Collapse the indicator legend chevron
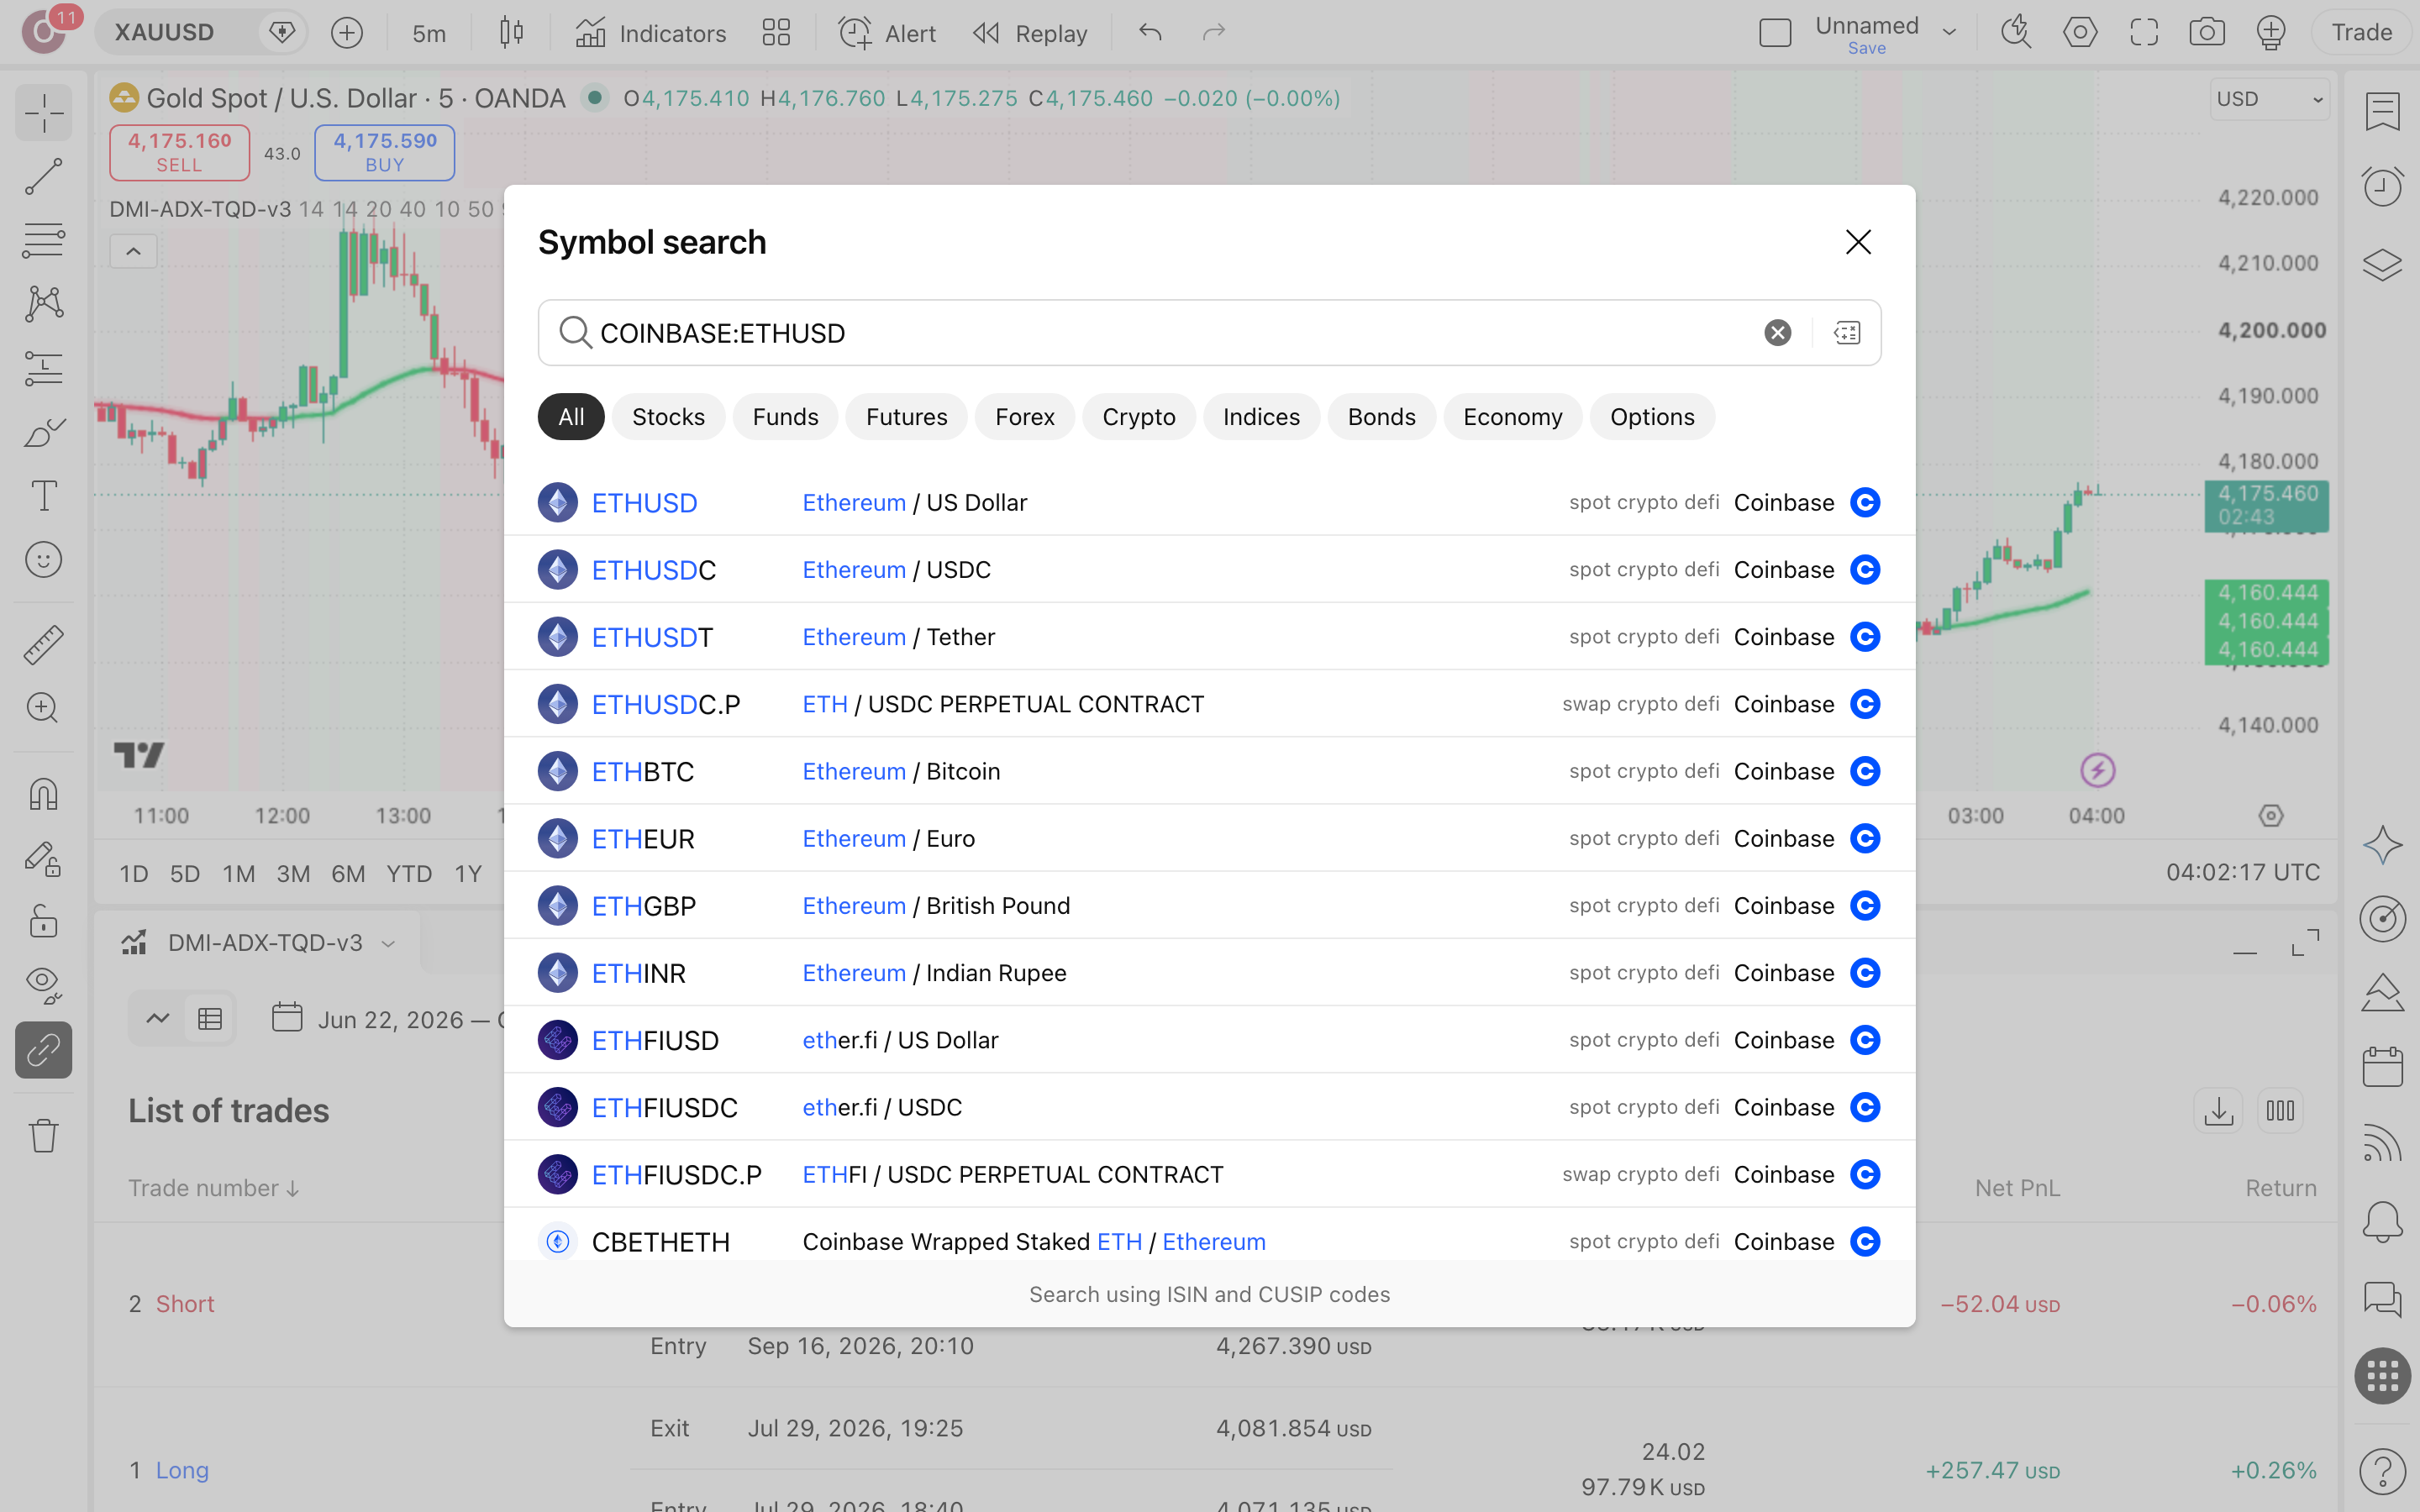This screenshot has height=1512, width=2420. [x=133, y=252]
